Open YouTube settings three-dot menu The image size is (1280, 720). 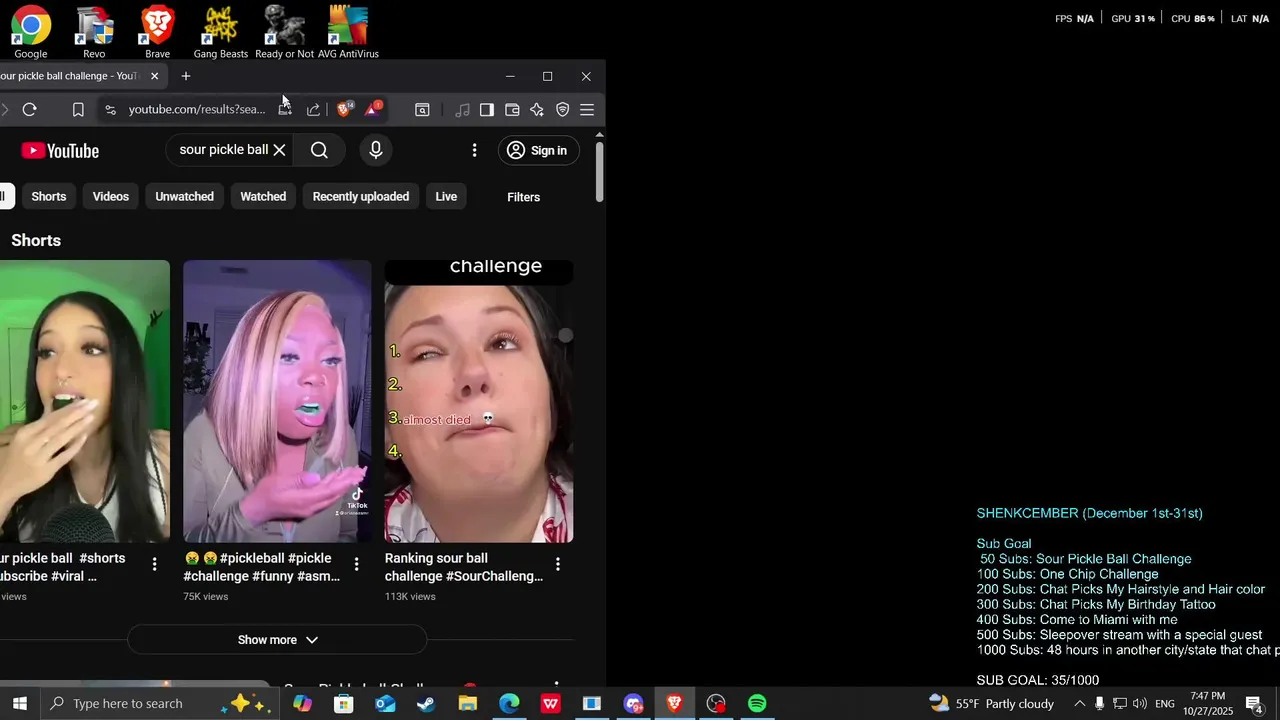point(474,150)
